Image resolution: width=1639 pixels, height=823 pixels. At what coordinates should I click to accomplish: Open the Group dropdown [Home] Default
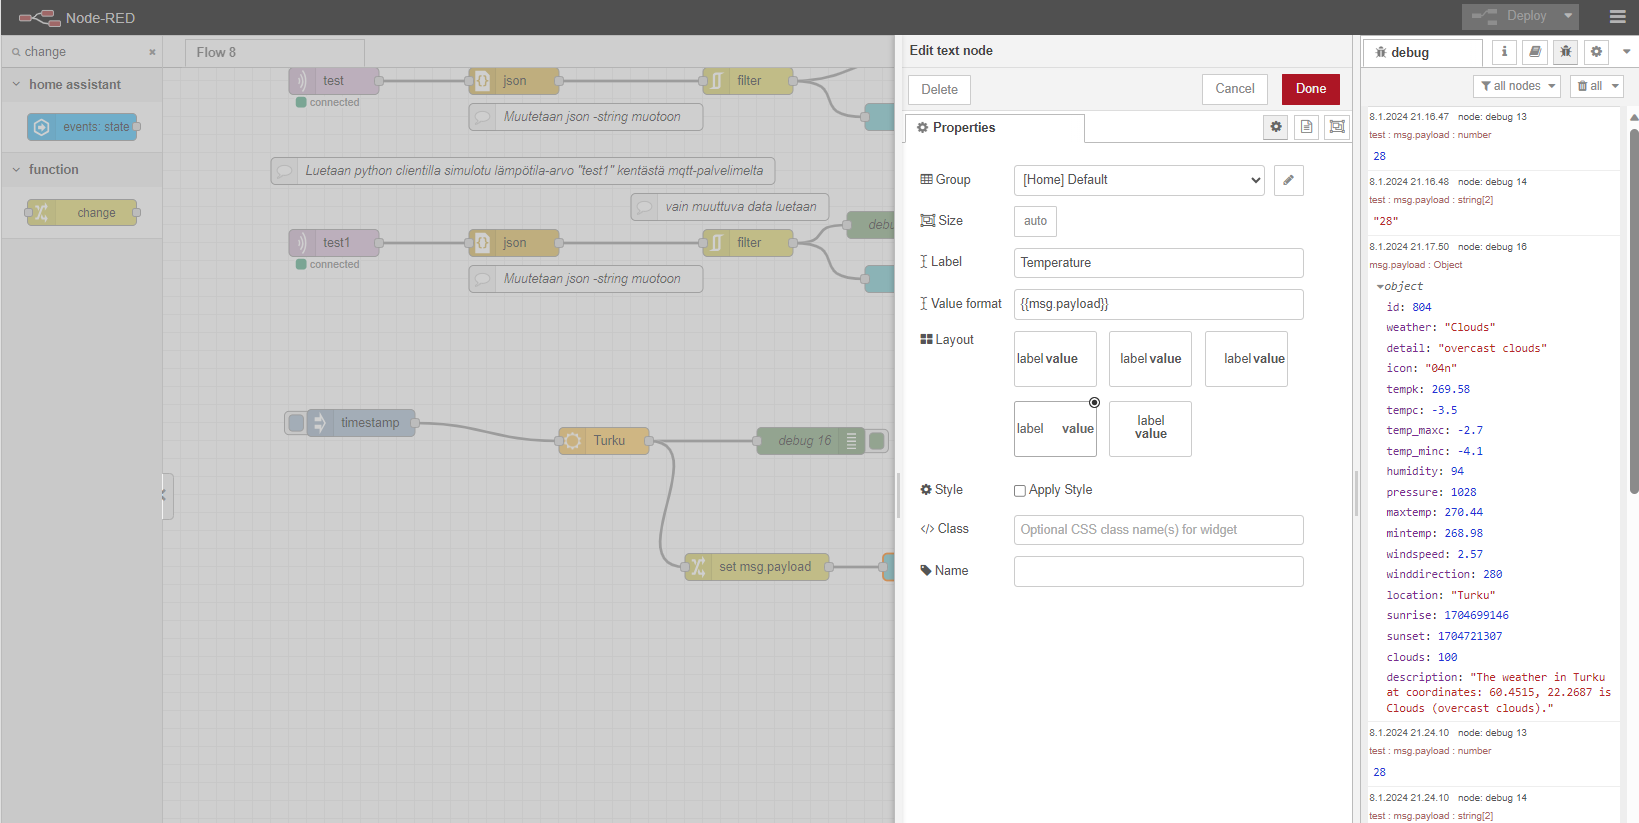1139,180
